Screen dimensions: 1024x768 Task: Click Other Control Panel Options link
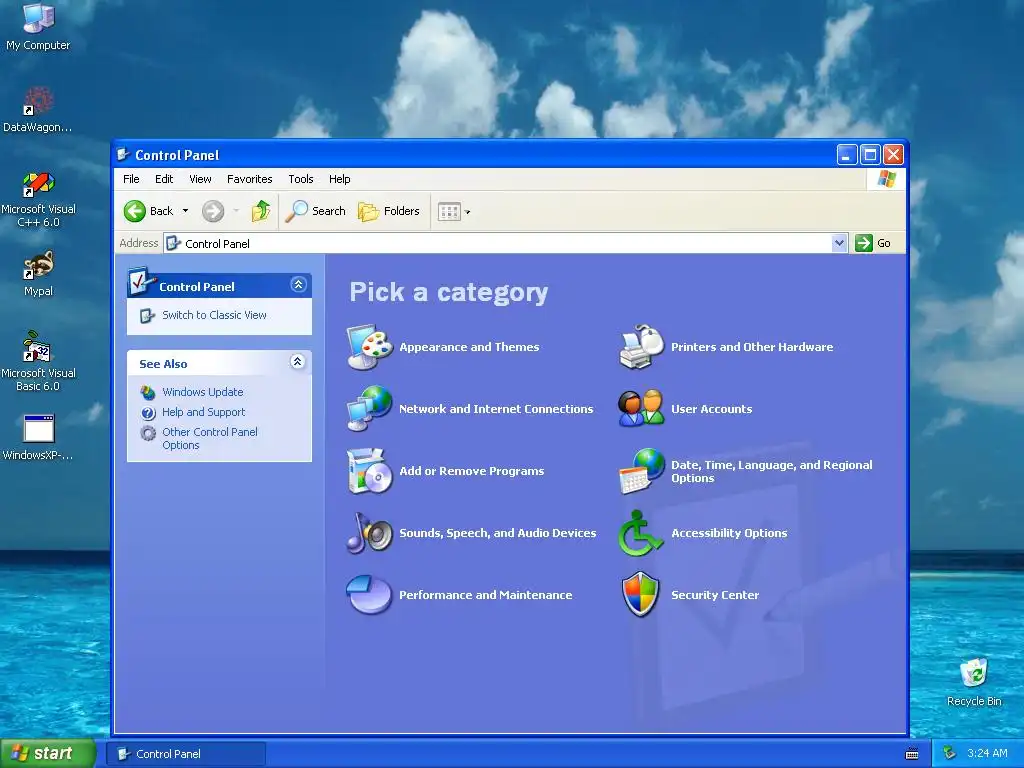point(210,438)
